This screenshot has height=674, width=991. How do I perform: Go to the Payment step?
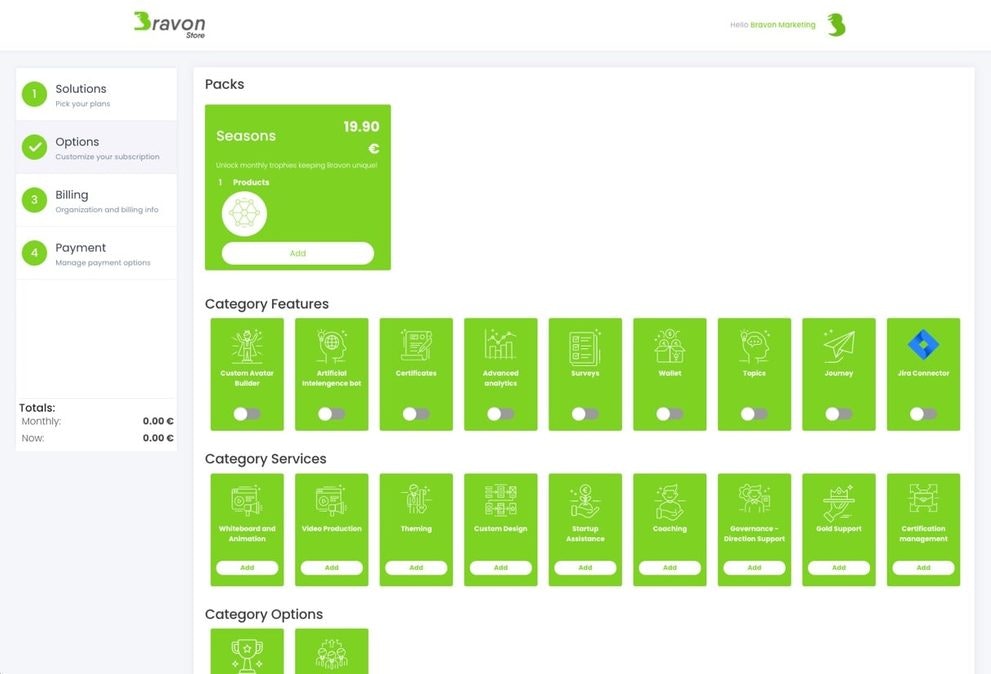96,253
